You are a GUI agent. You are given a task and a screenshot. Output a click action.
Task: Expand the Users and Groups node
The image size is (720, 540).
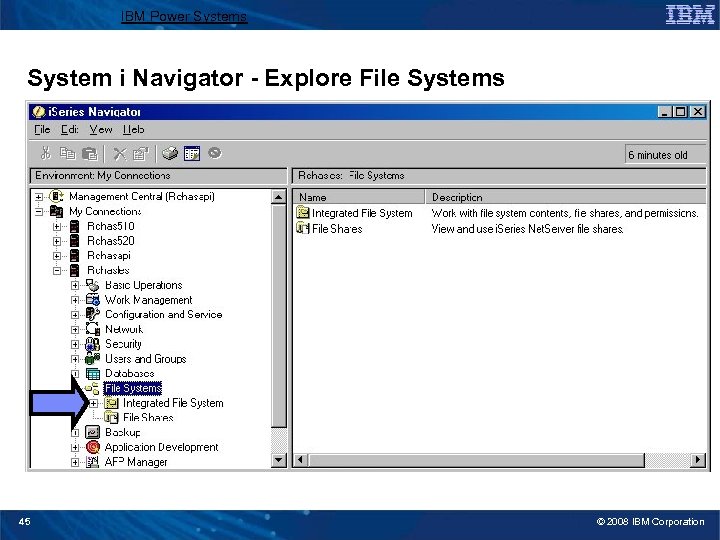tap(75, 359)
